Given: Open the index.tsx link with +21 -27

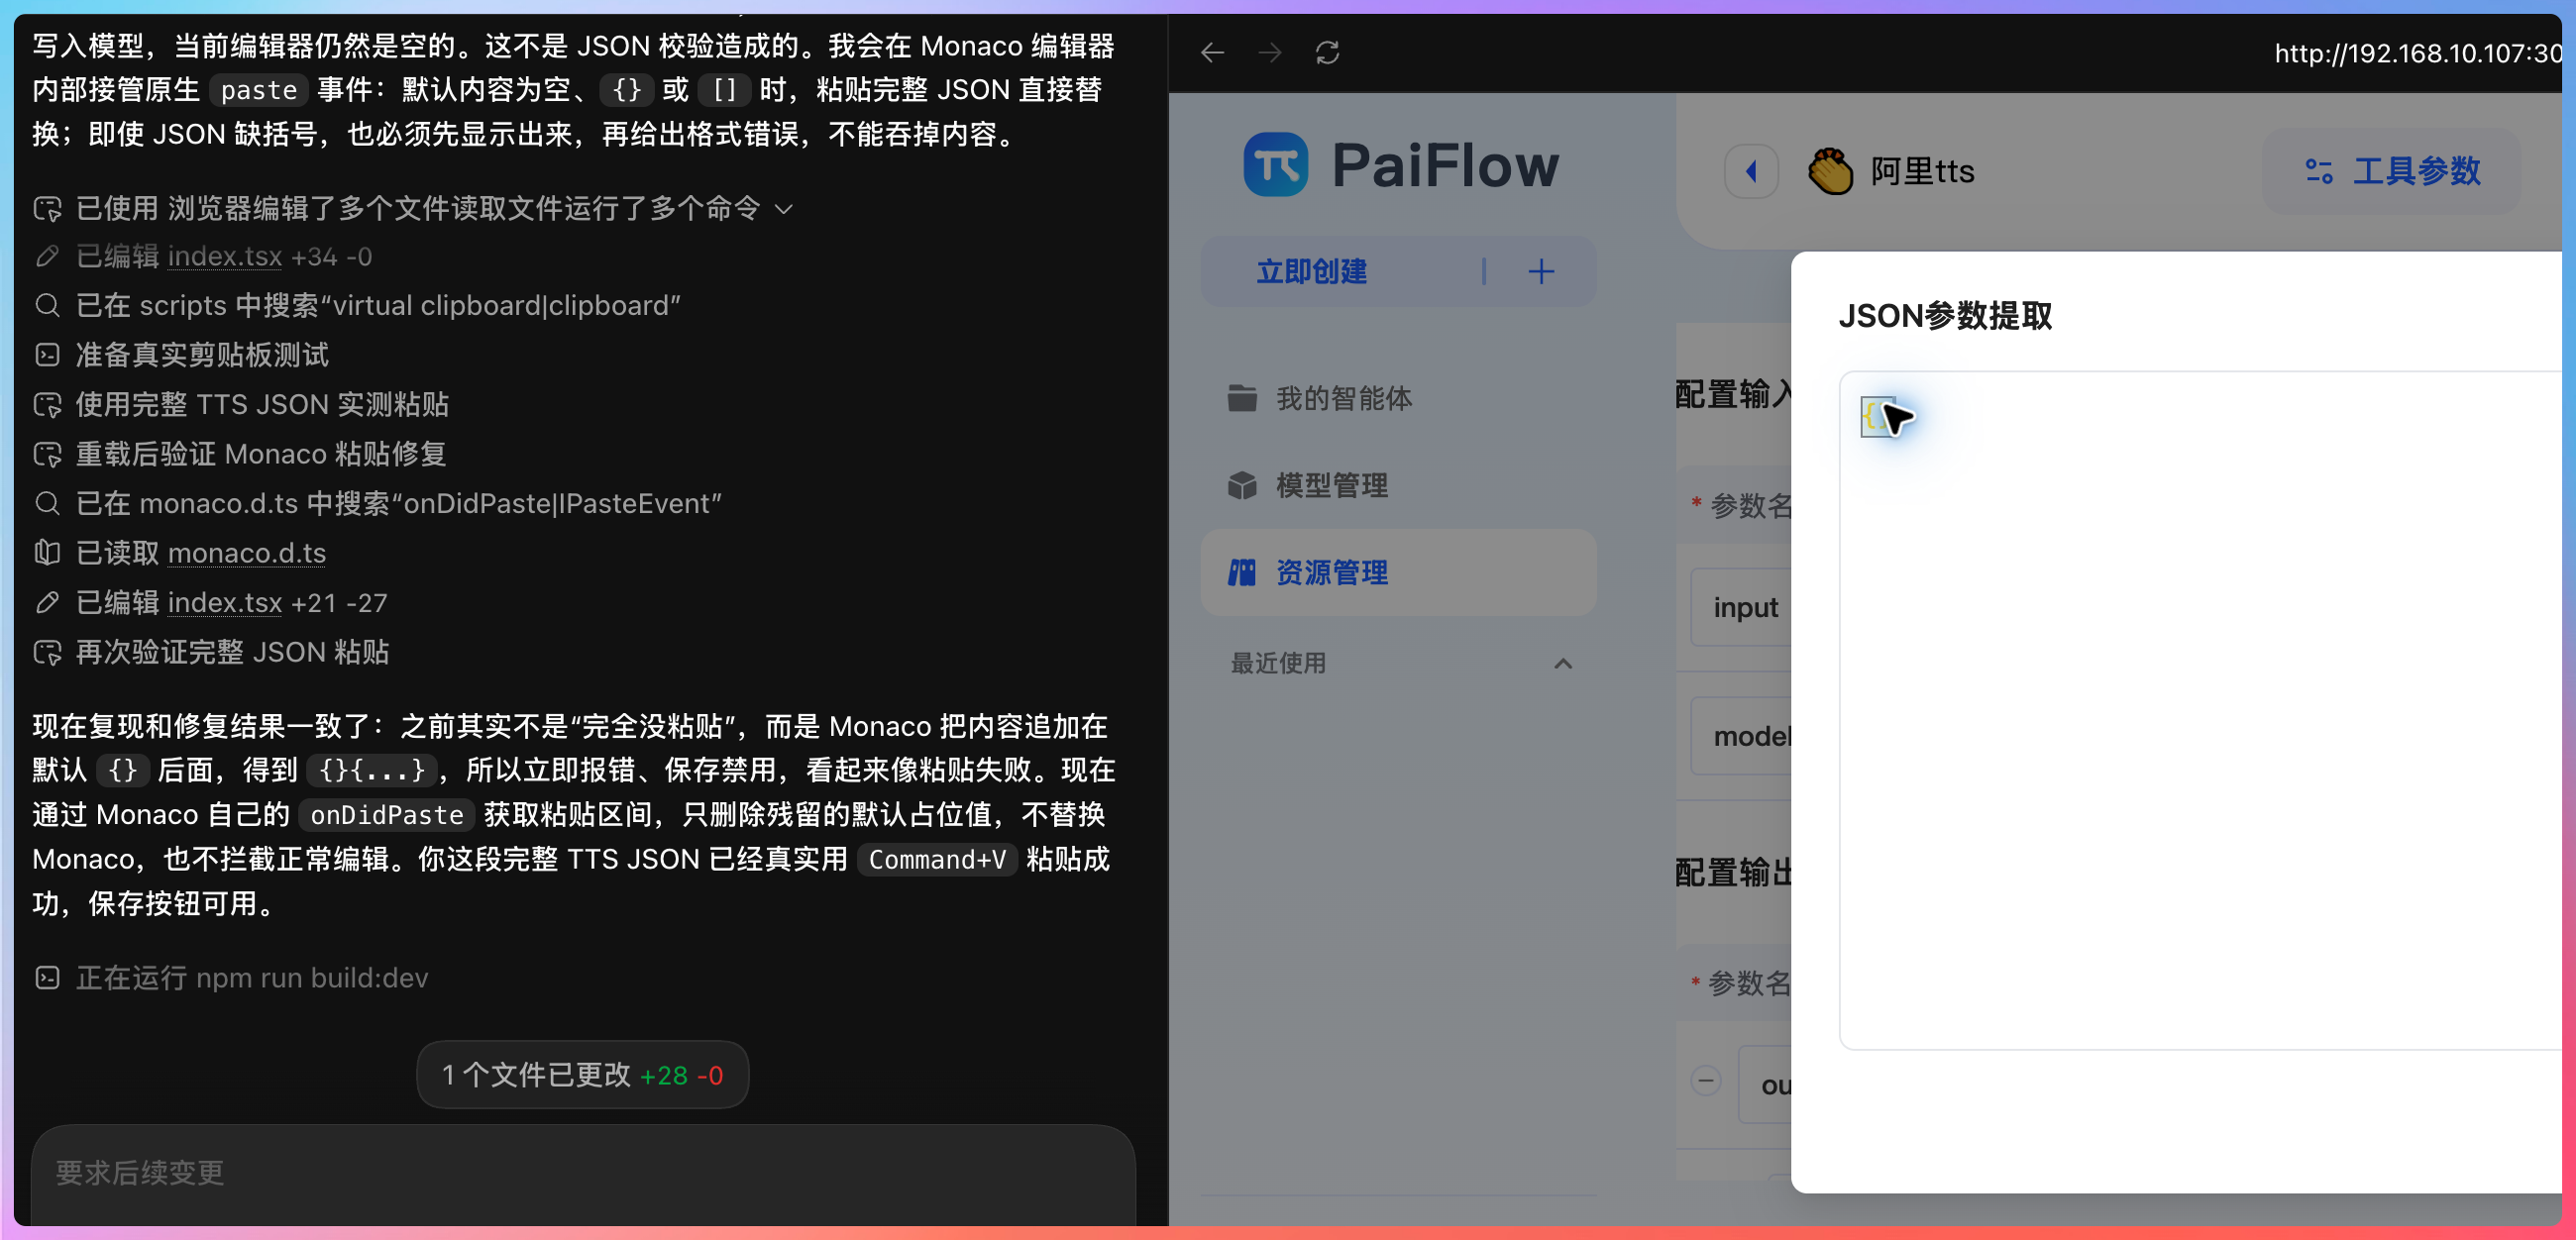Looking at the screenshot, I should pos(225,602).
